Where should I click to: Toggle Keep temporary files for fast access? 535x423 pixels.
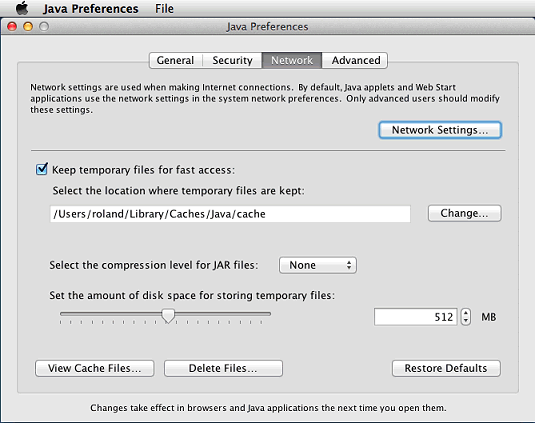pos(42,169)
